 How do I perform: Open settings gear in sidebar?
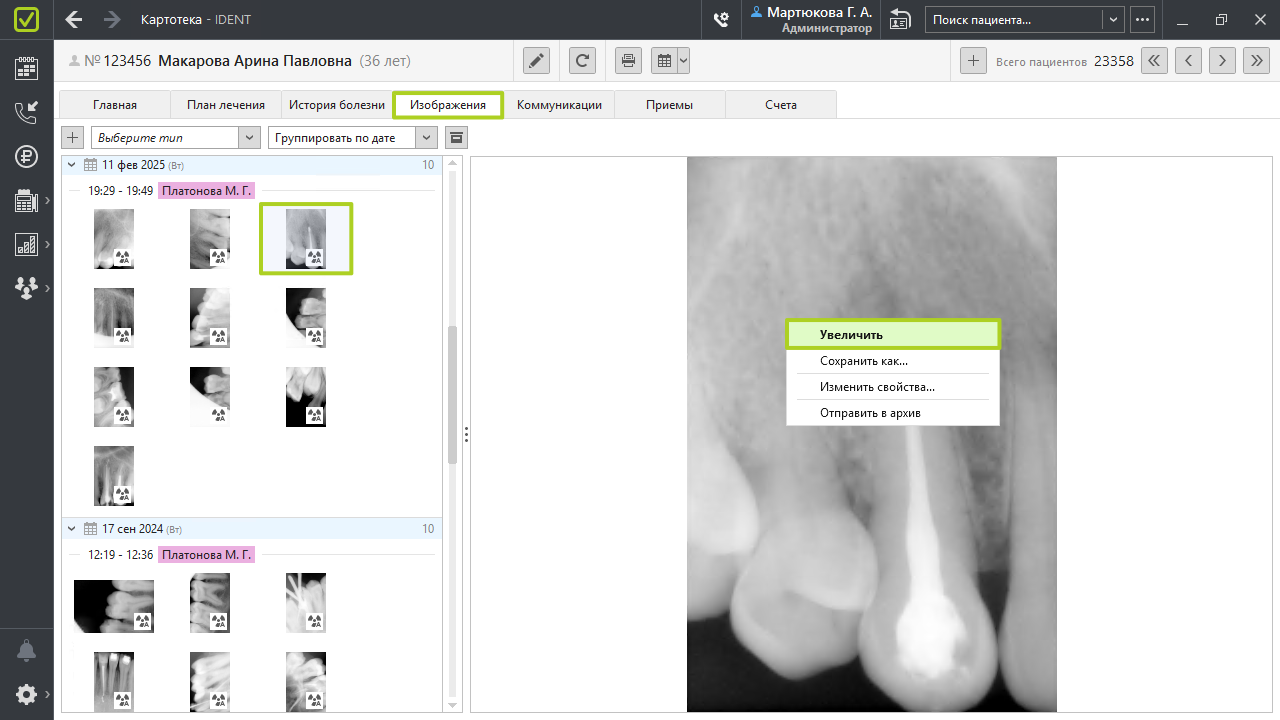26,694
